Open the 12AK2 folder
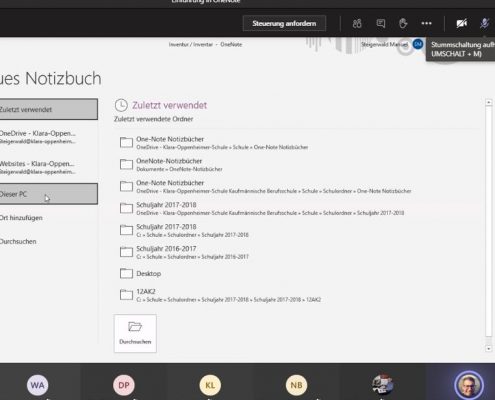Image resolution: width=495 pixels, height=400 pixels. pyautogui.click(x=220, y=295)
